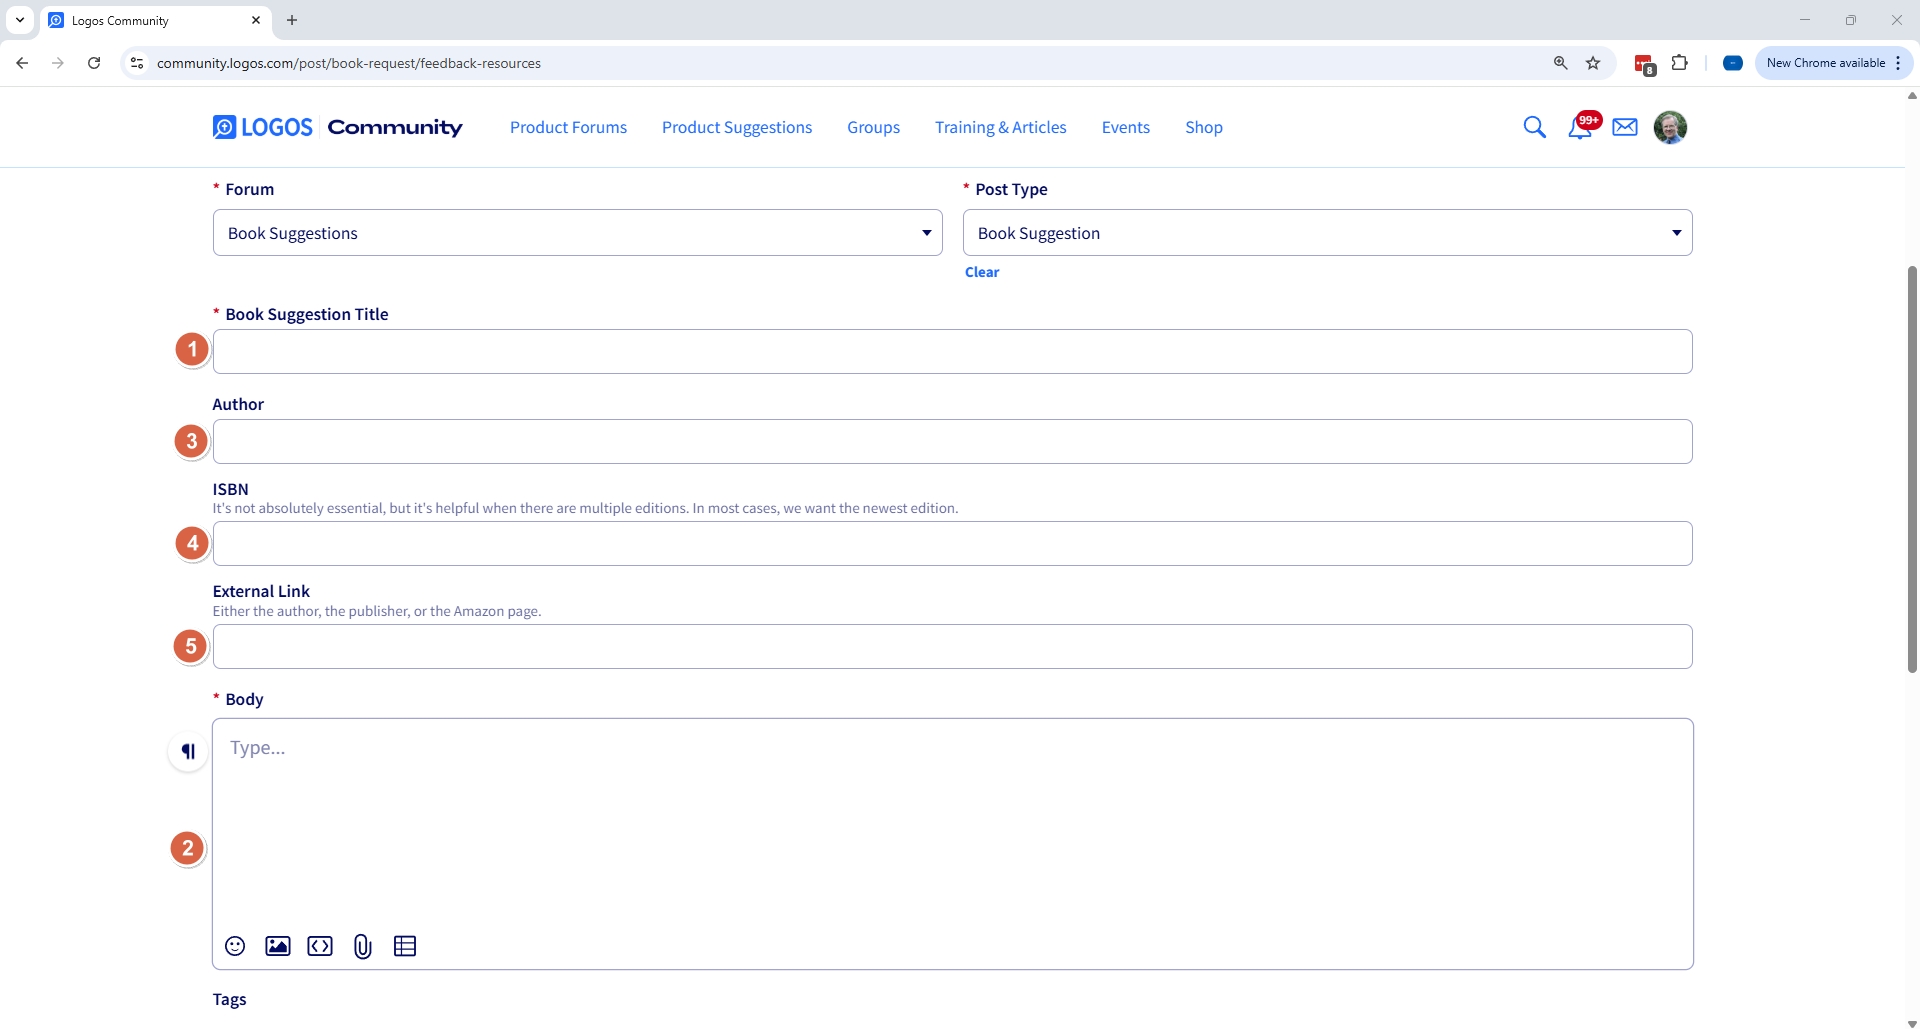Viewport: 1920px width, 1029px height.
Task: Open the Chrome zoom indicator icon
Action: 1560,63
